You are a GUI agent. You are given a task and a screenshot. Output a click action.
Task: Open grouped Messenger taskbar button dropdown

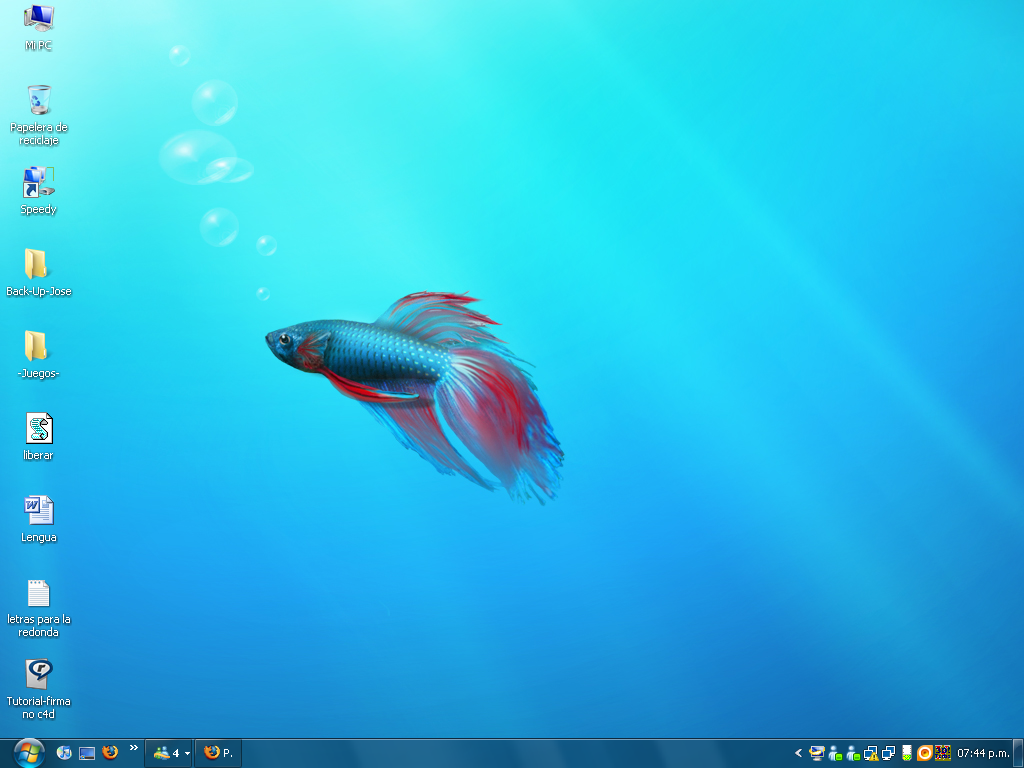168,753
